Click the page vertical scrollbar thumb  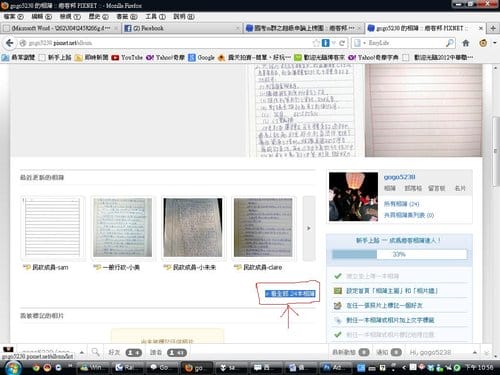(x=496, y=151)
